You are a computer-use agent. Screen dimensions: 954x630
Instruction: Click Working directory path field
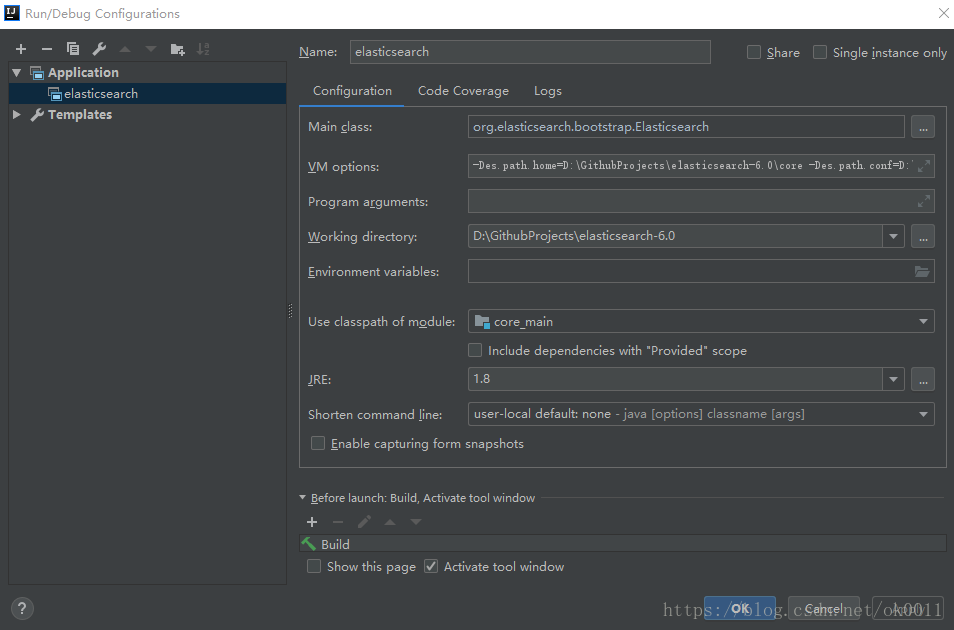click(675, 236)
